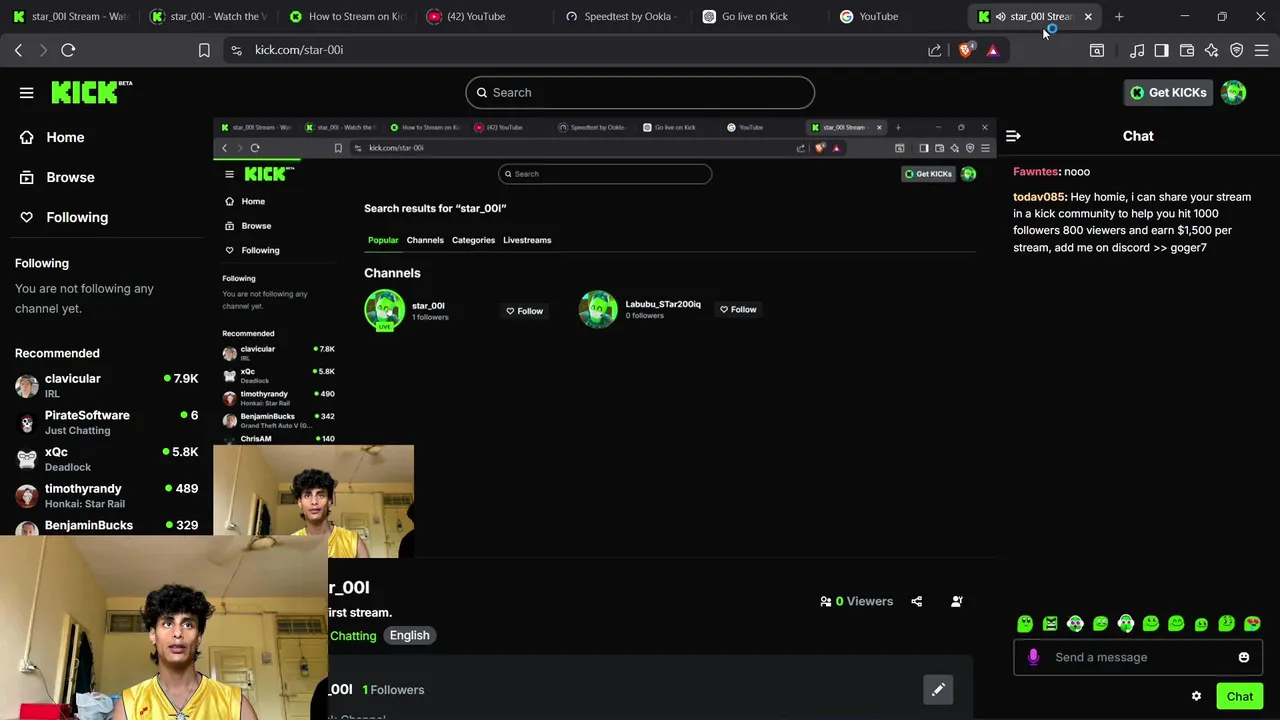Image resolution: width=1280 pixels, height=720 pixels.
Task: Select the heart-eyes emote
Action: click(1252, 624)
